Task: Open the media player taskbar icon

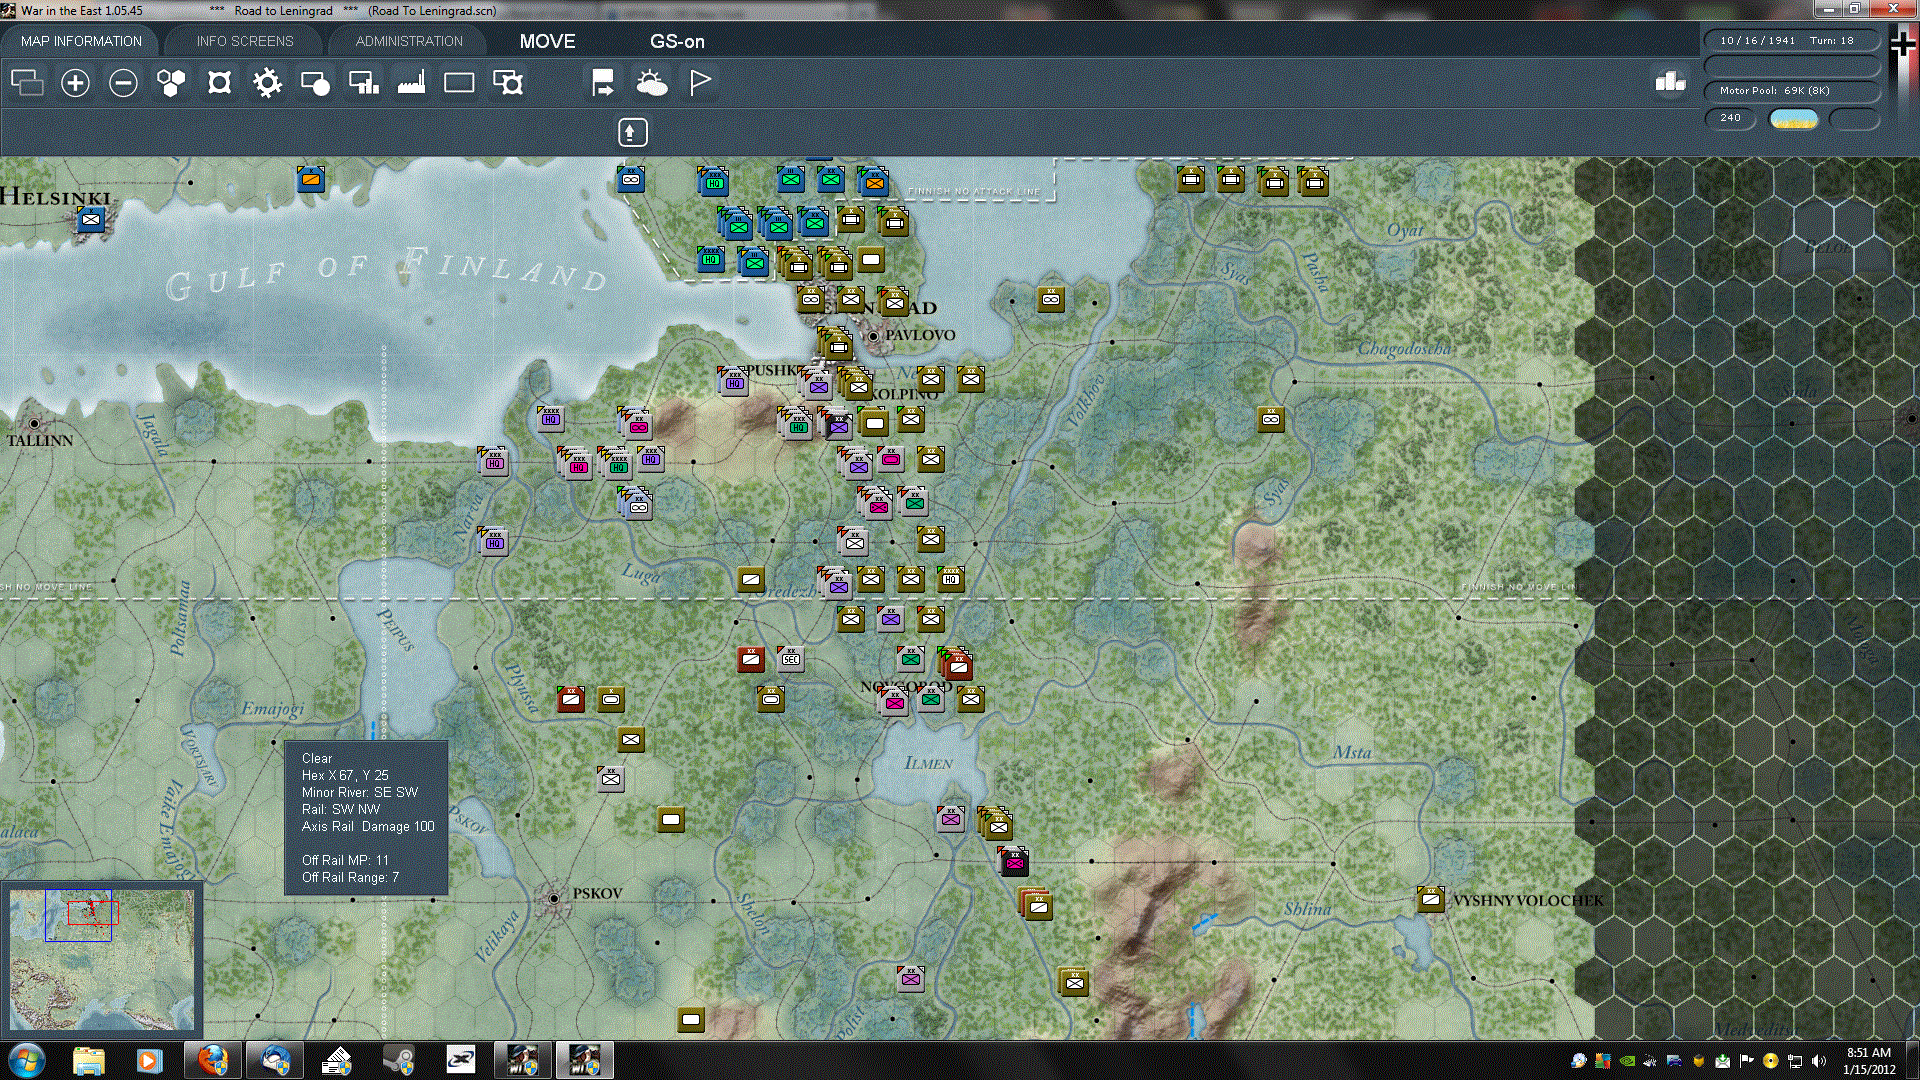Action: 150,1060
